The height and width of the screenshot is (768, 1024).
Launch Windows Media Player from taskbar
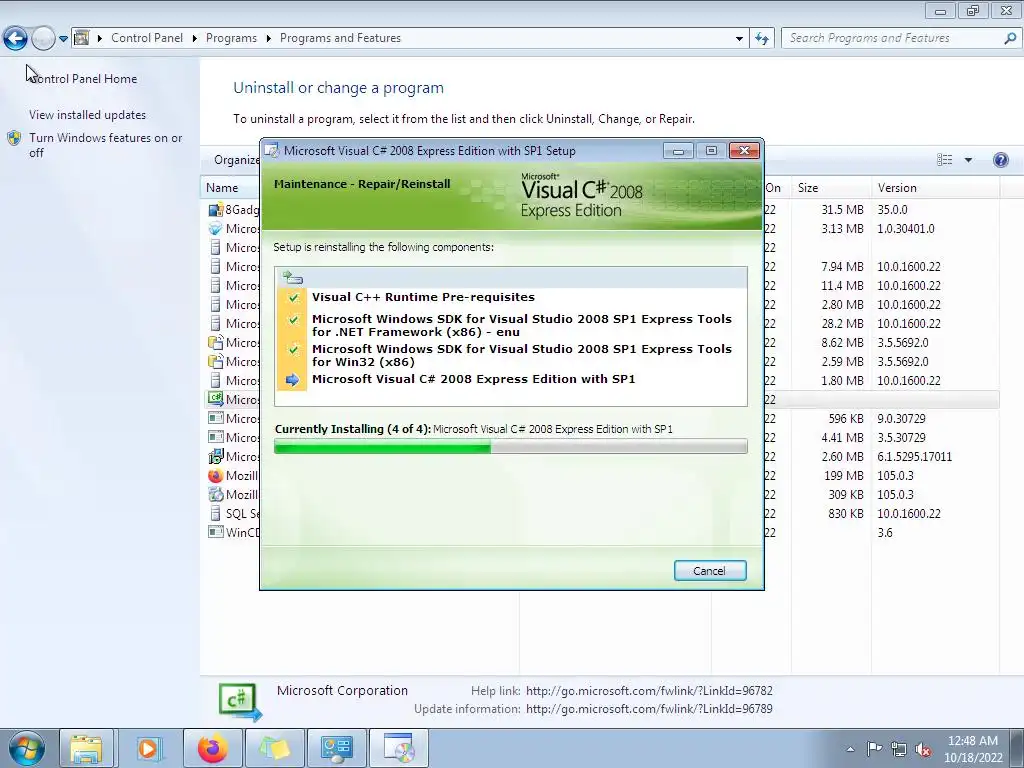coord(148,749)
